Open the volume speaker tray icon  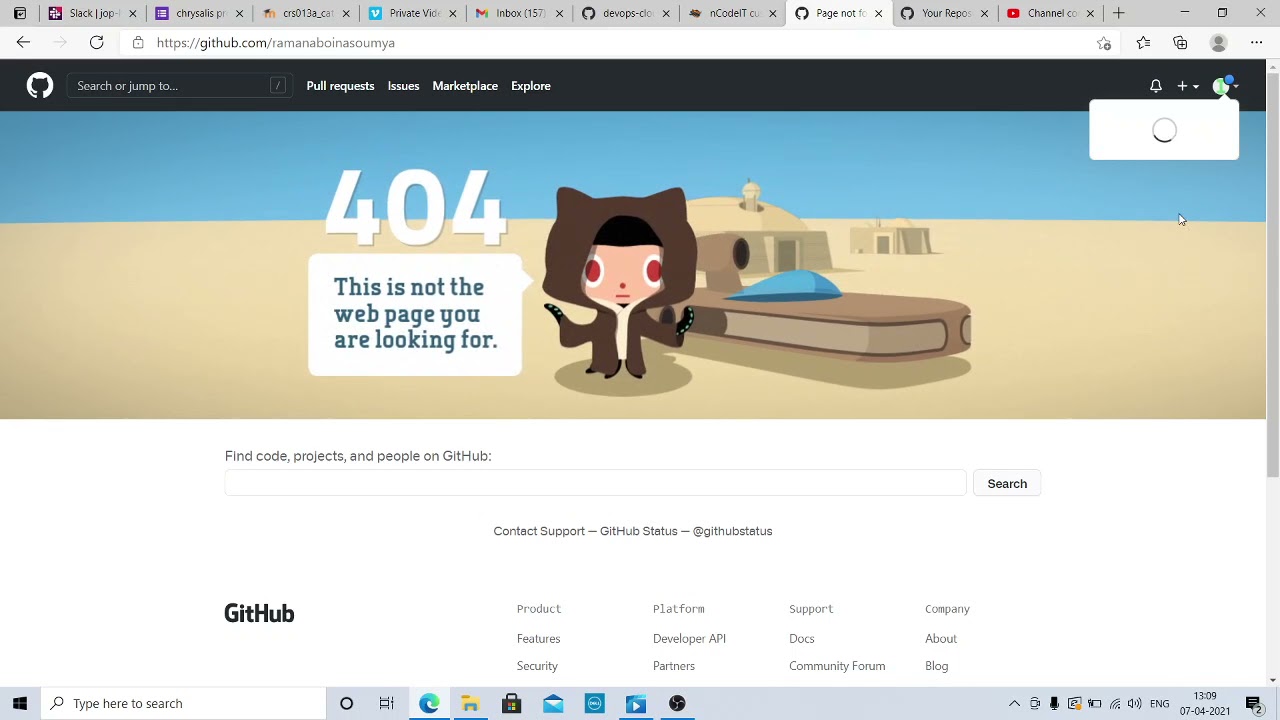click(1135, 704)
